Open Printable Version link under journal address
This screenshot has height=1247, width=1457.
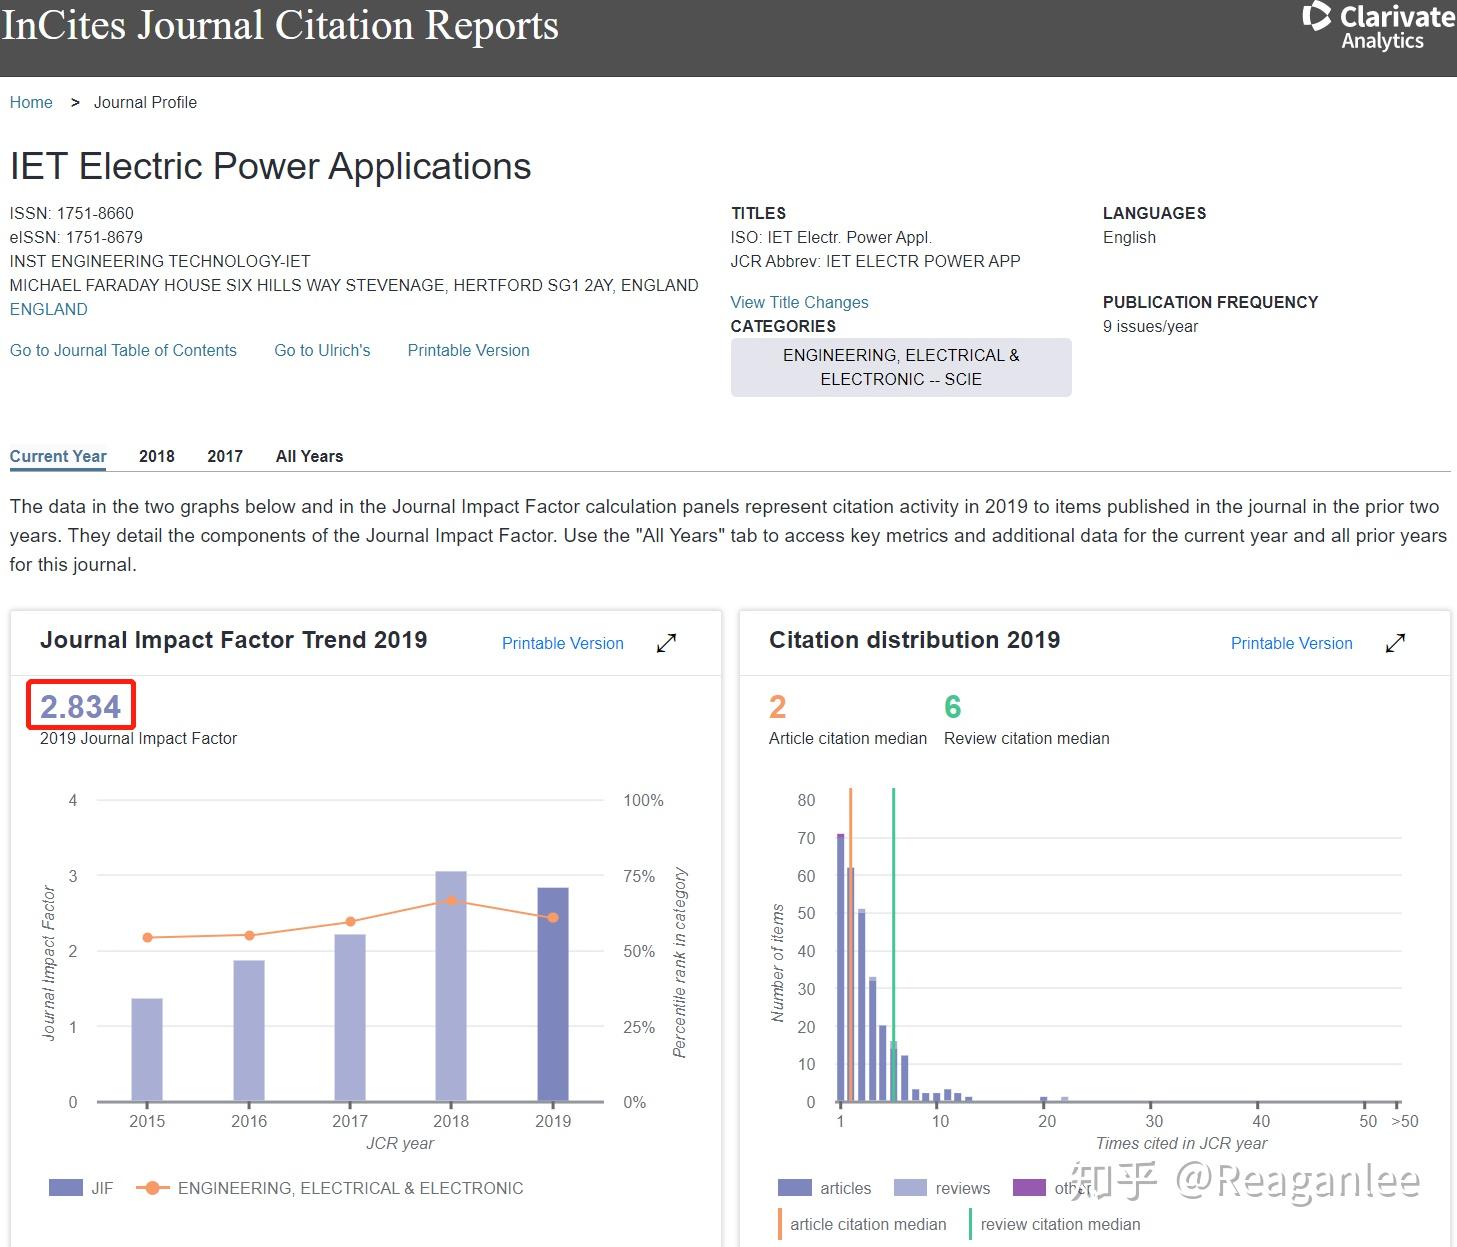coord(468,350)
